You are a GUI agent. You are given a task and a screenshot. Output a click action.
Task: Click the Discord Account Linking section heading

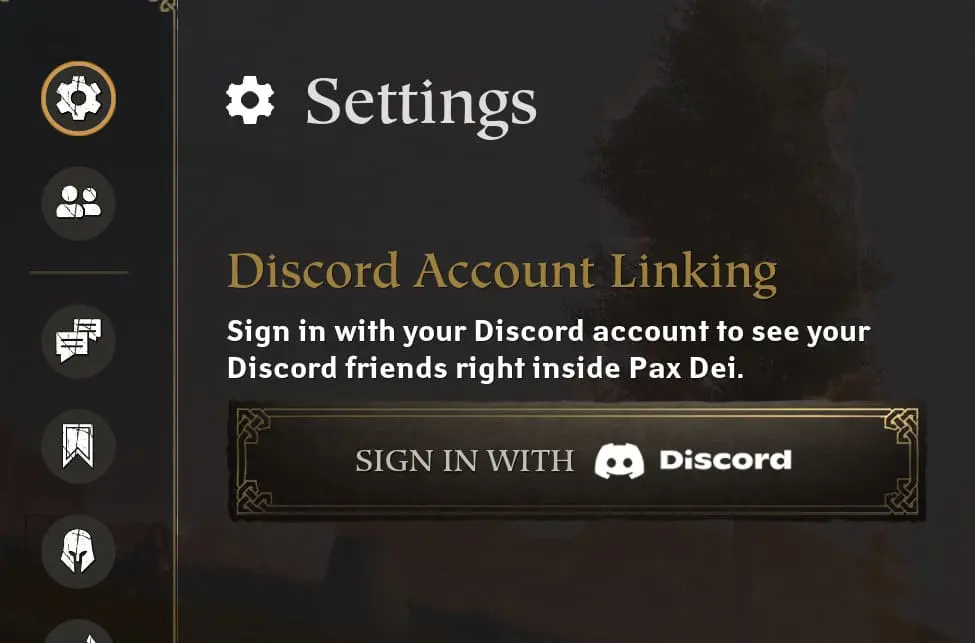502,272
